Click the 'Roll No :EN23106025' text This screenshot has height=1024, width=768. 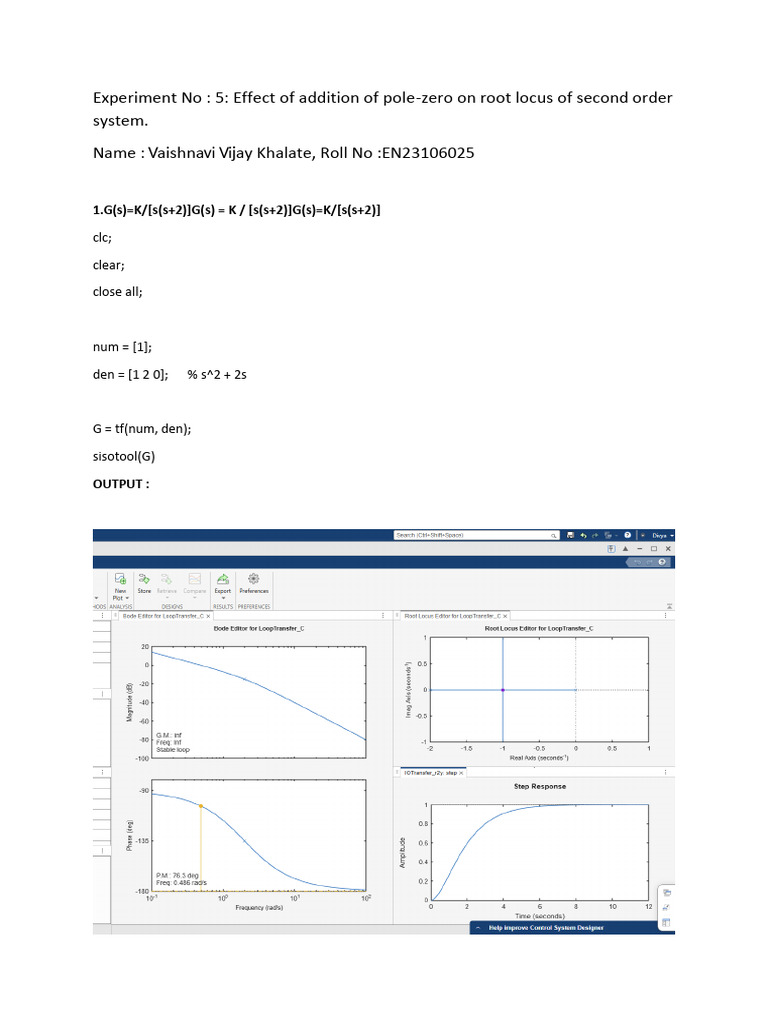397,153
